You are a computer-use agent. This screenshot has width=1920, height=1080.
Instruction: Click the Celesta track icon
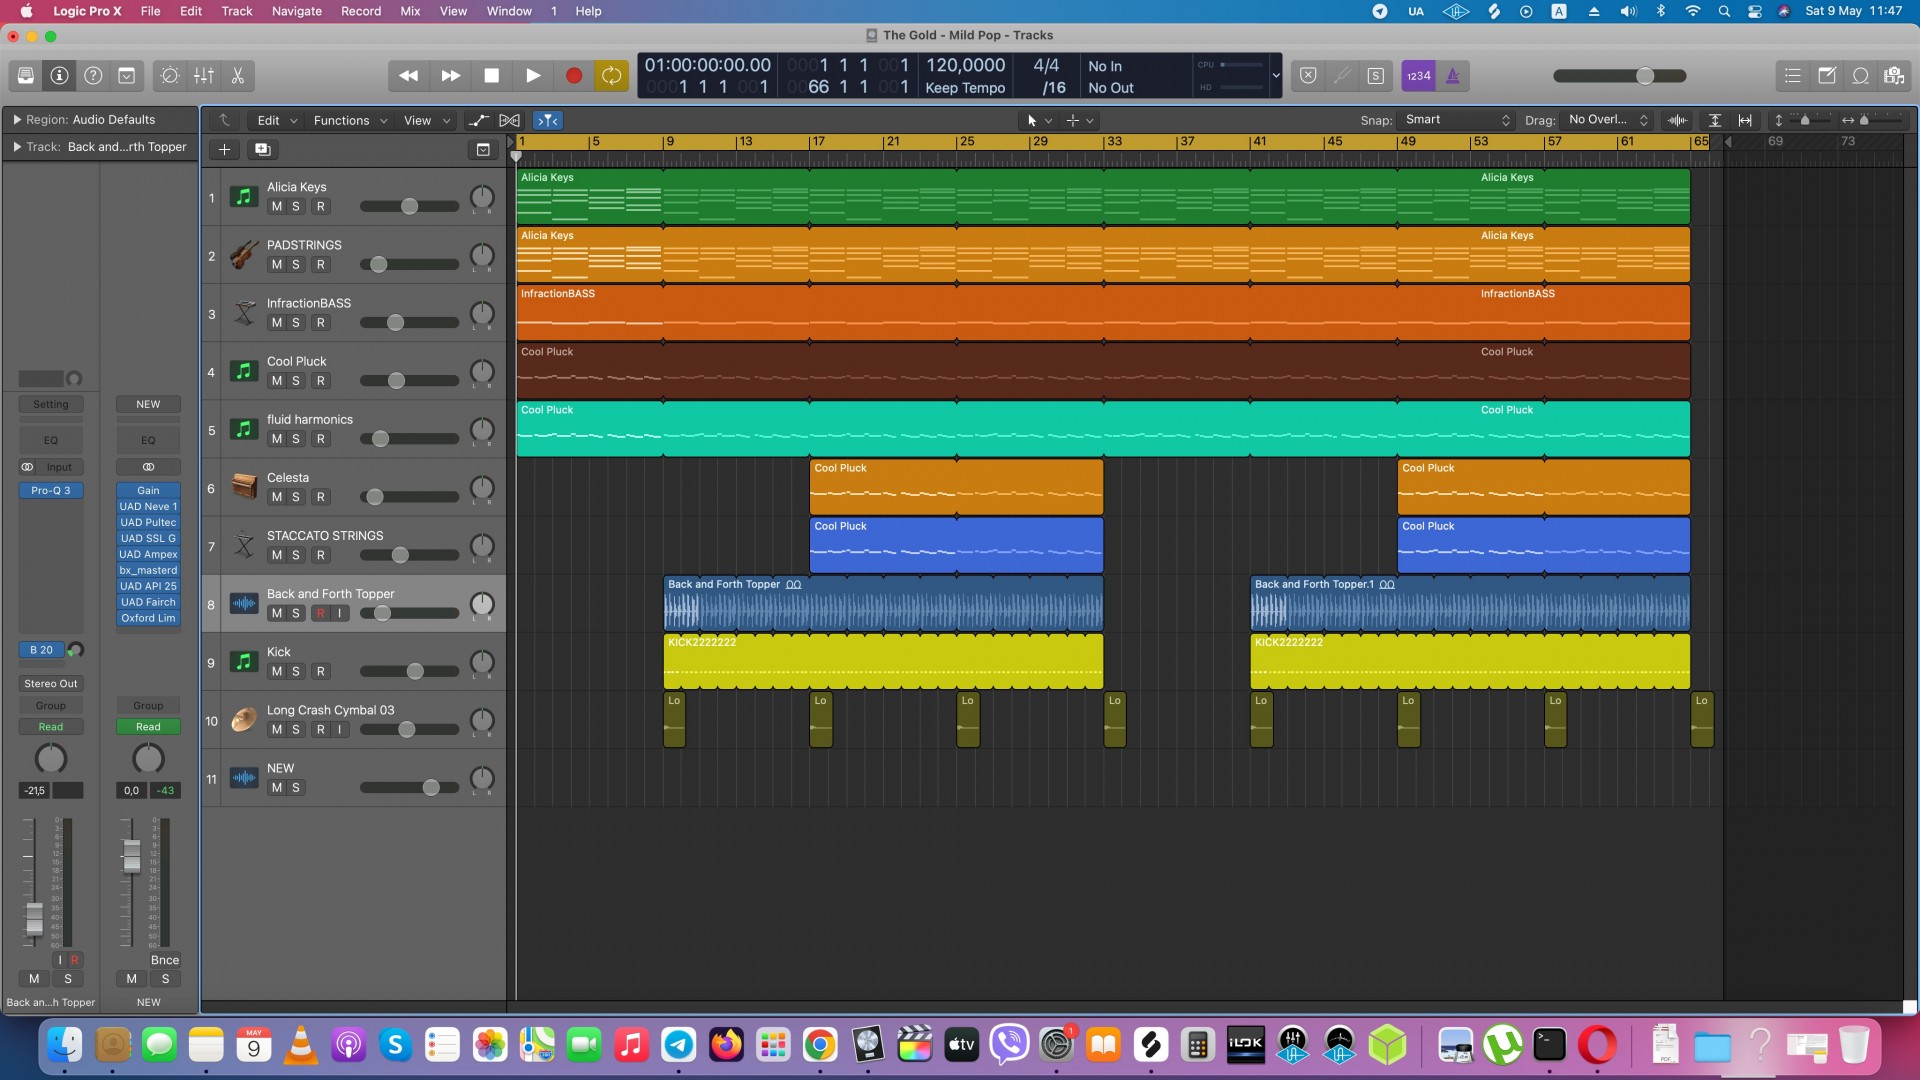[x=243, y=487]
